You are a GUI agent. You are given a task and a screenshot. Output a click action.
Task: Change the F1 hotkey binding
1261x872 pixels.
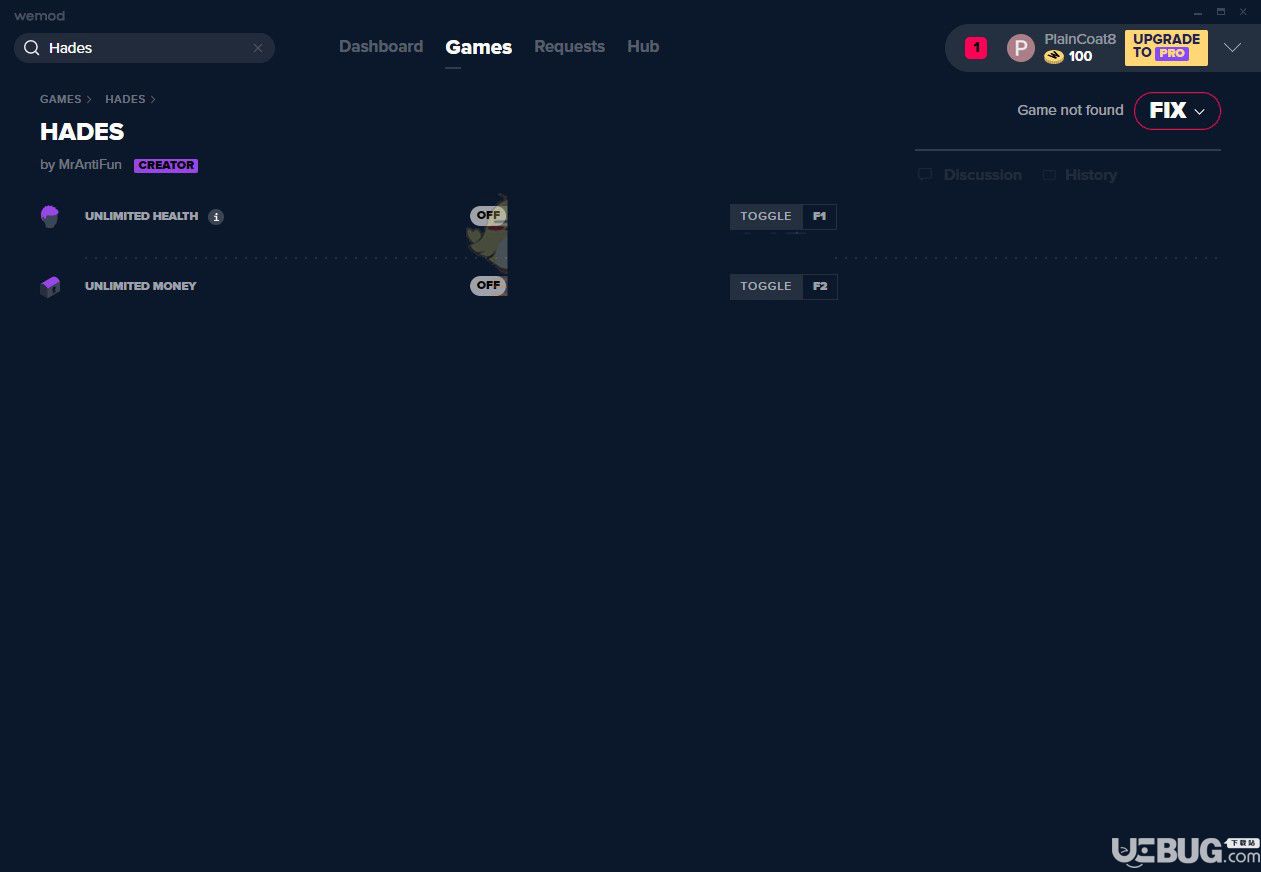[819, 216]
